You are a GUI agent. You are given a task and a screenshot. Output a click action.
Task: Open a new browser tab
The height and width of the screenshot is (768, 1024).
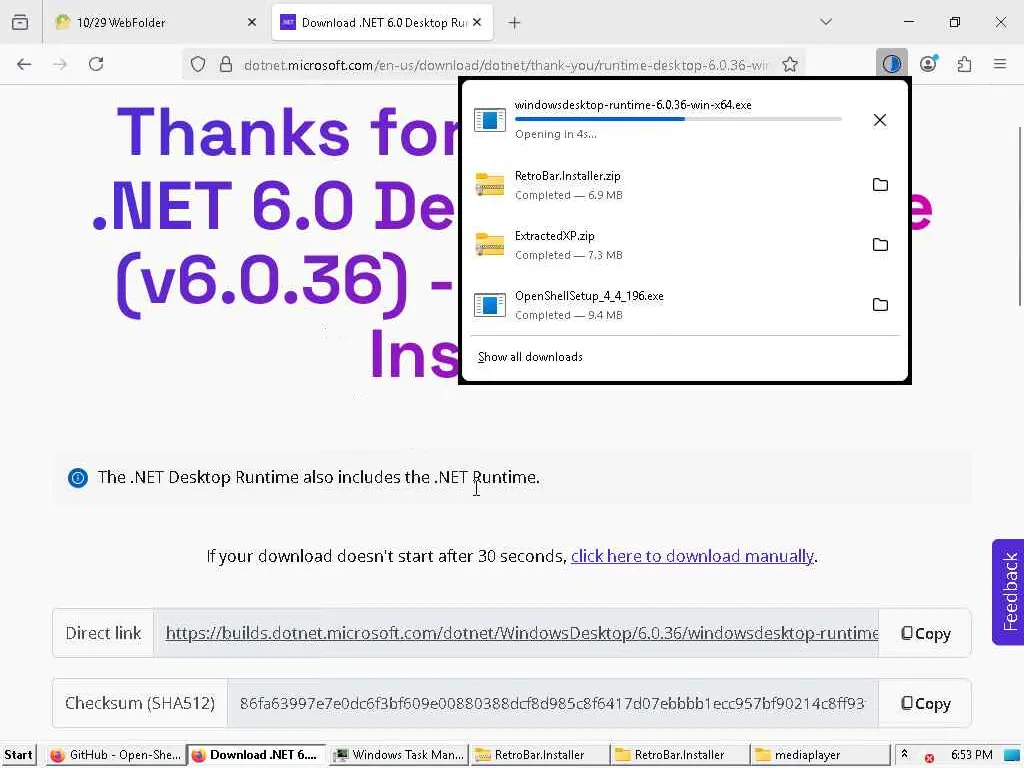click(x=515, y=23)
